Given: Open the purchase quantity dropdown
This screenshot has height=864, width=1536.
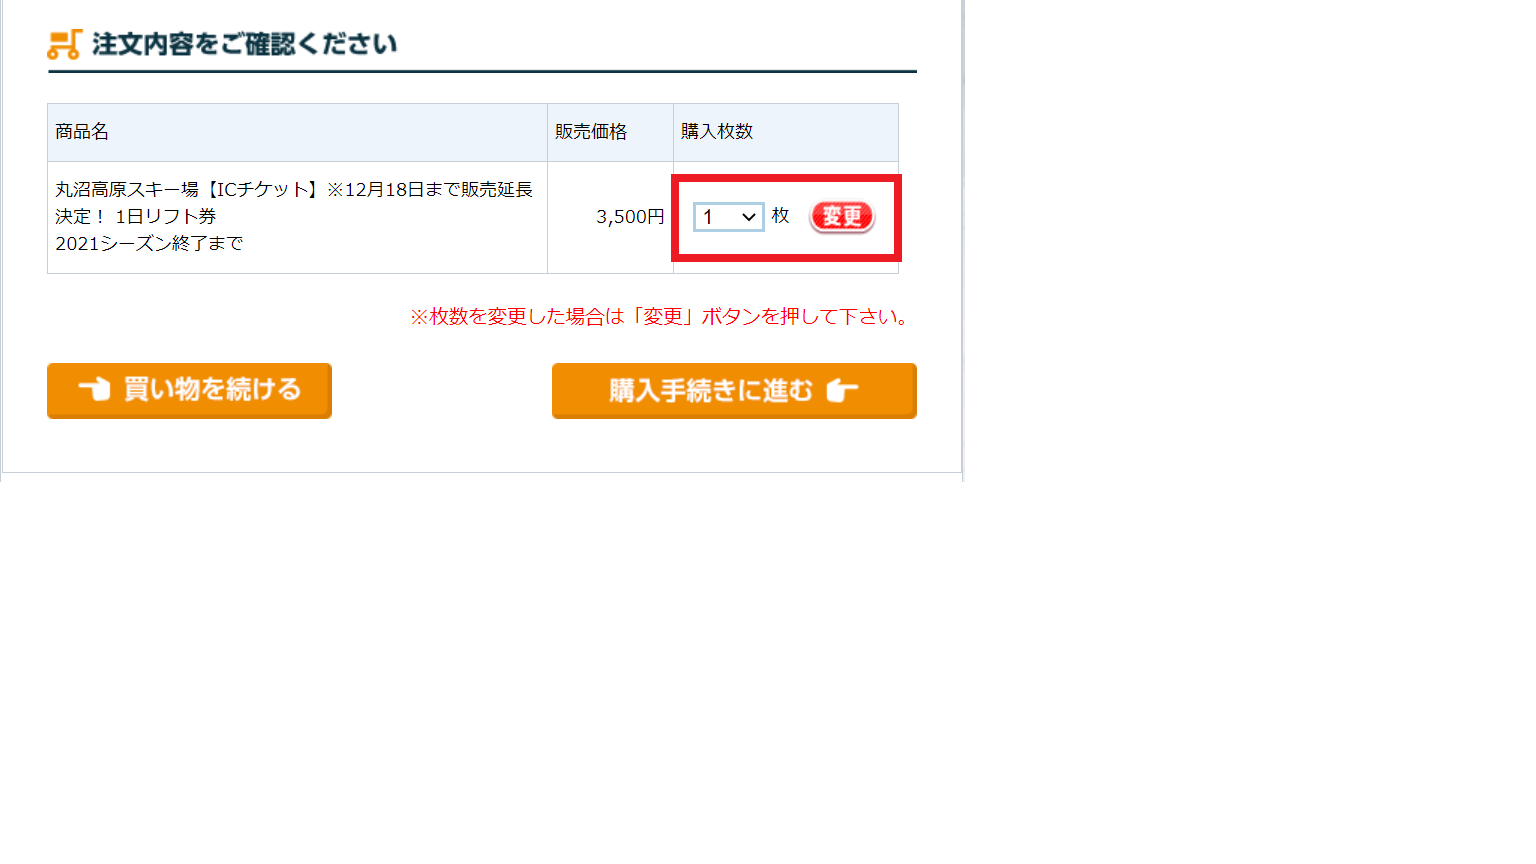Looking at the screenshot, I should click(x=728, y=217).
